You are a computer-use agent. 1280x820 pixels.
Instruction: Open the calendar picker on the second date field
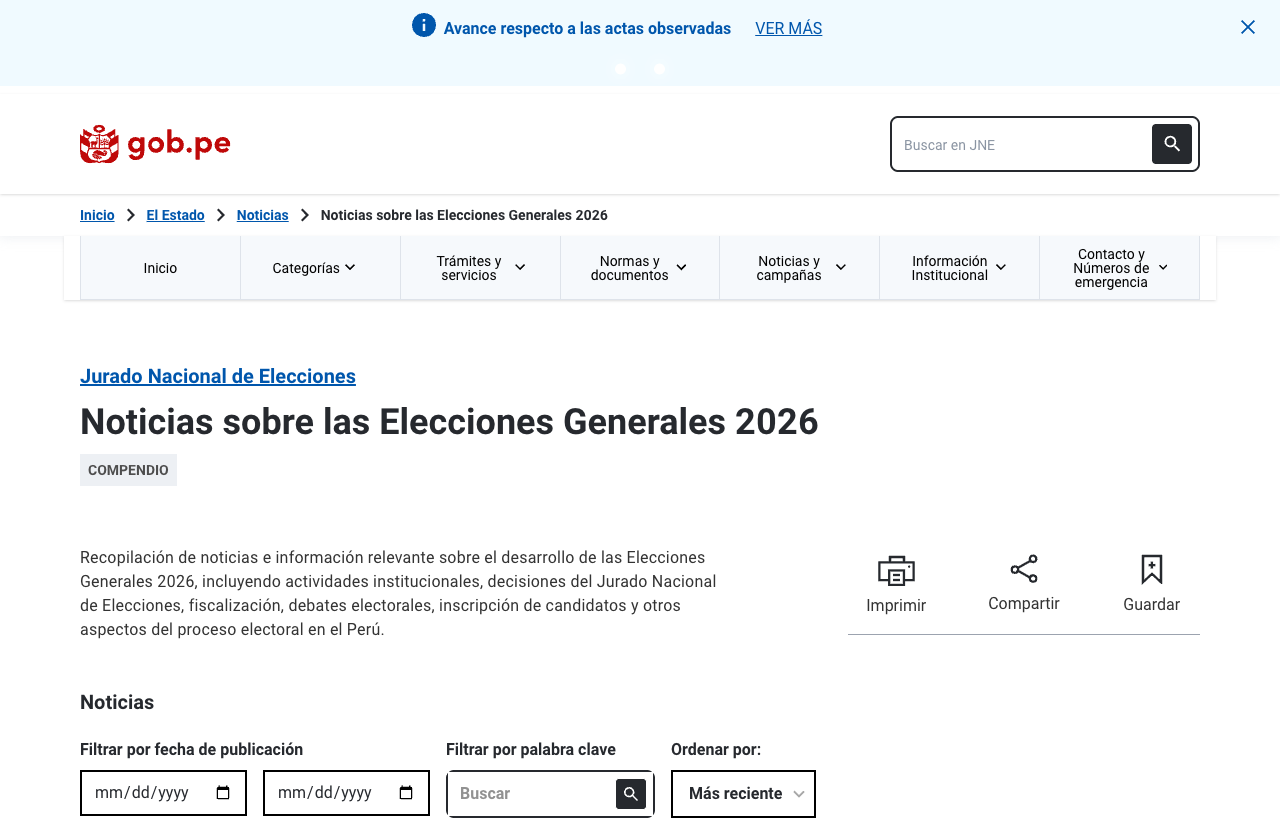(406, 793)
